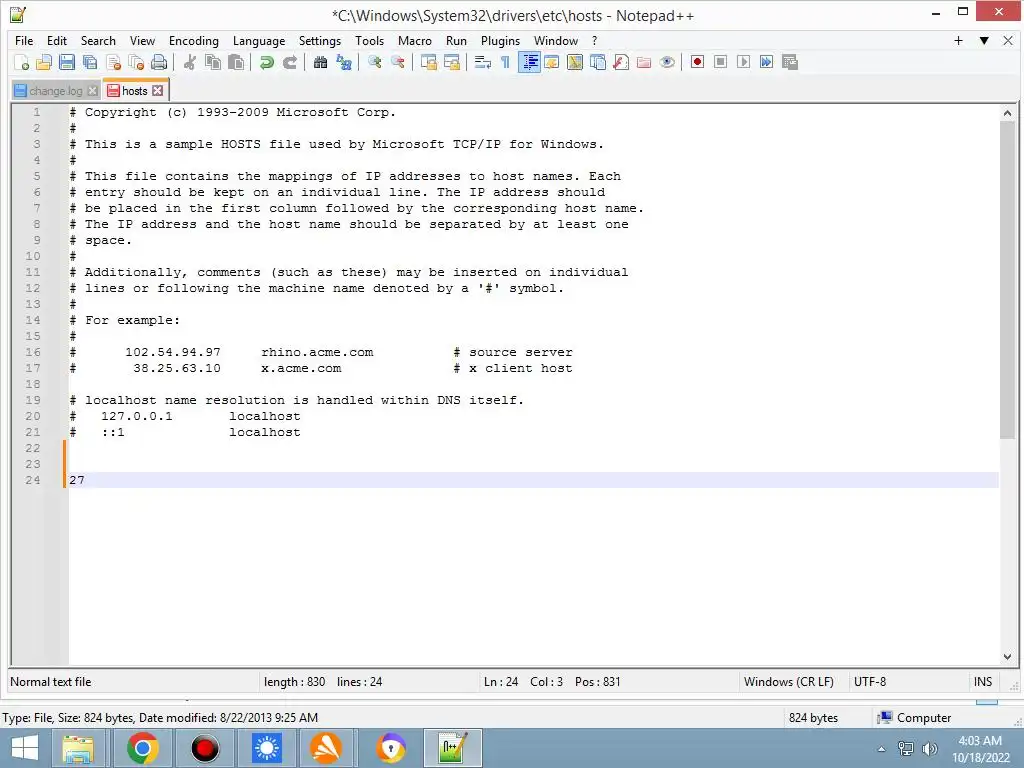The image size is (1024, 768).
Task: Open File Explorer from the taskbar
Action: click(x=78, y=748)
